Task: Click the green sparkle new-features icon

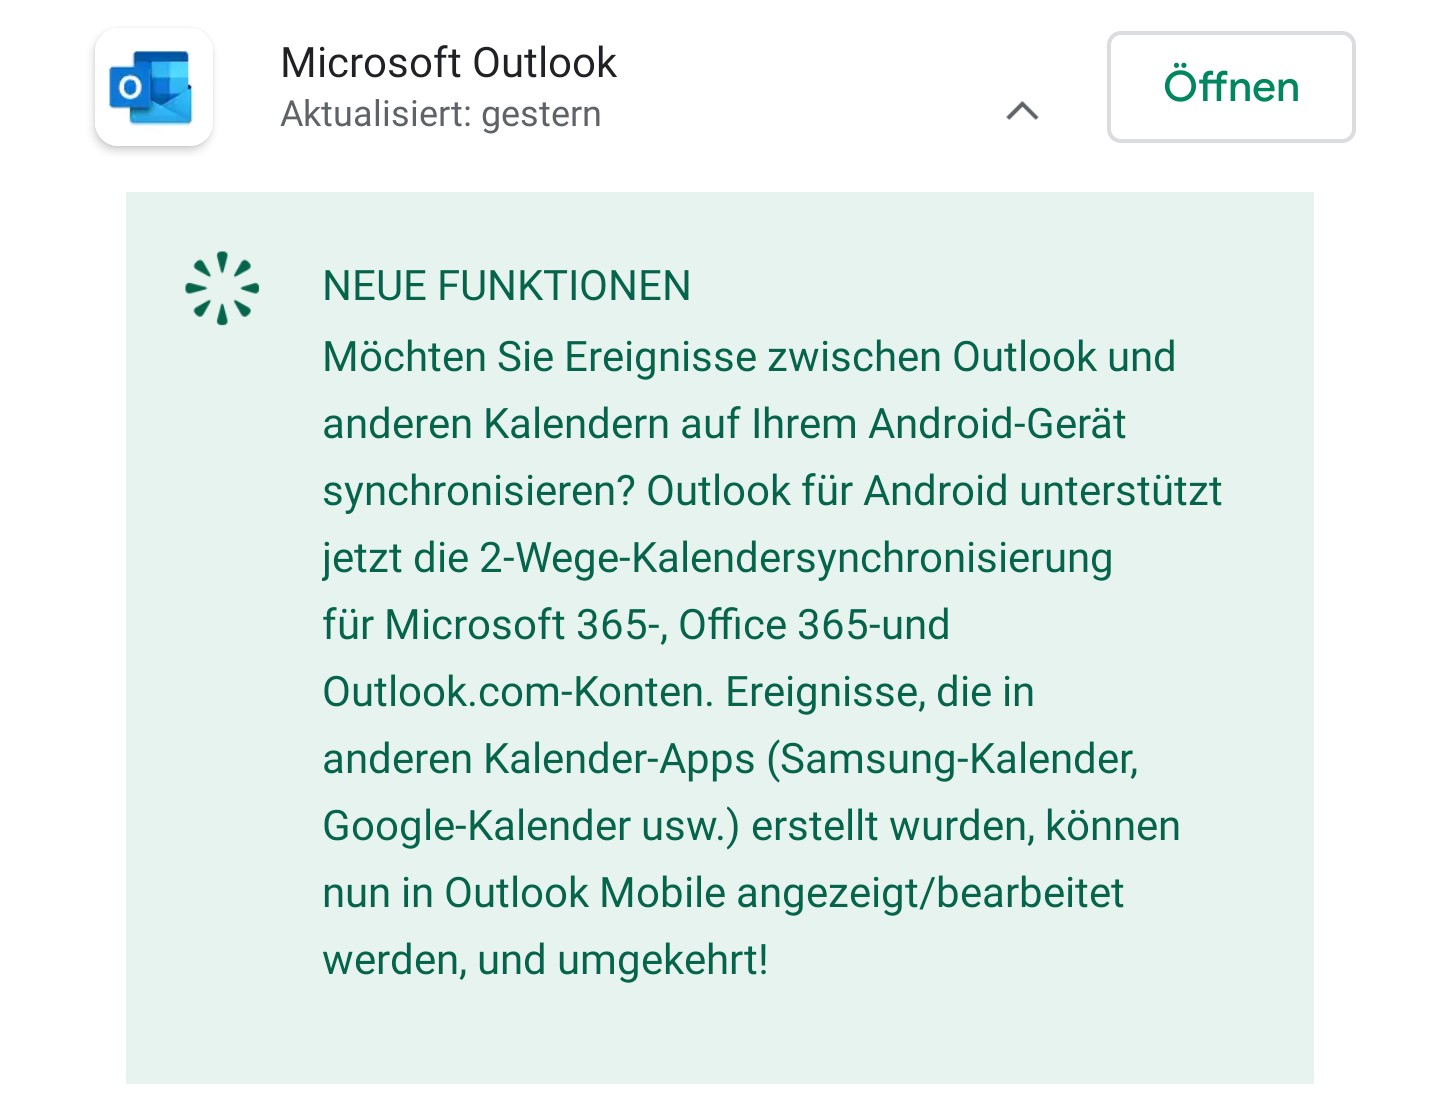Action: (x=222, y=288)
